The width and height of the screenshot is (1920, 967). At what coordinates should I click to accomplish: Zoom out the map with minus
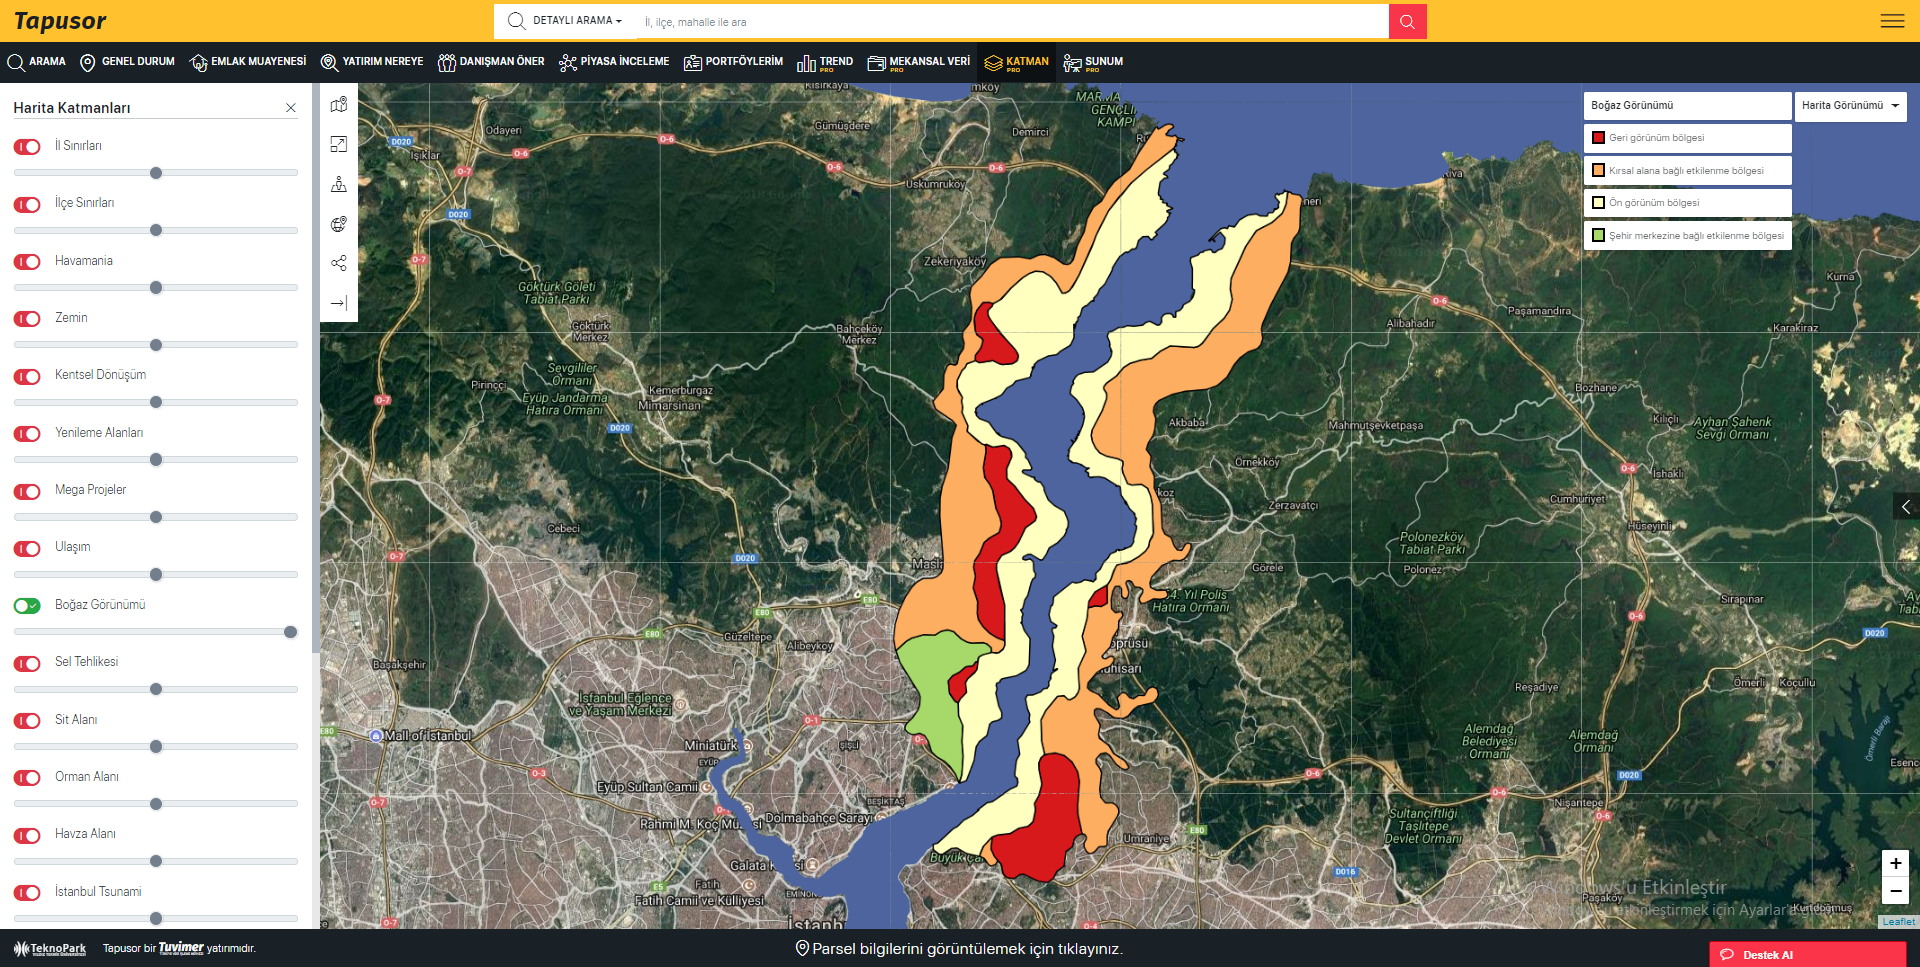(x=1895, y=891)
